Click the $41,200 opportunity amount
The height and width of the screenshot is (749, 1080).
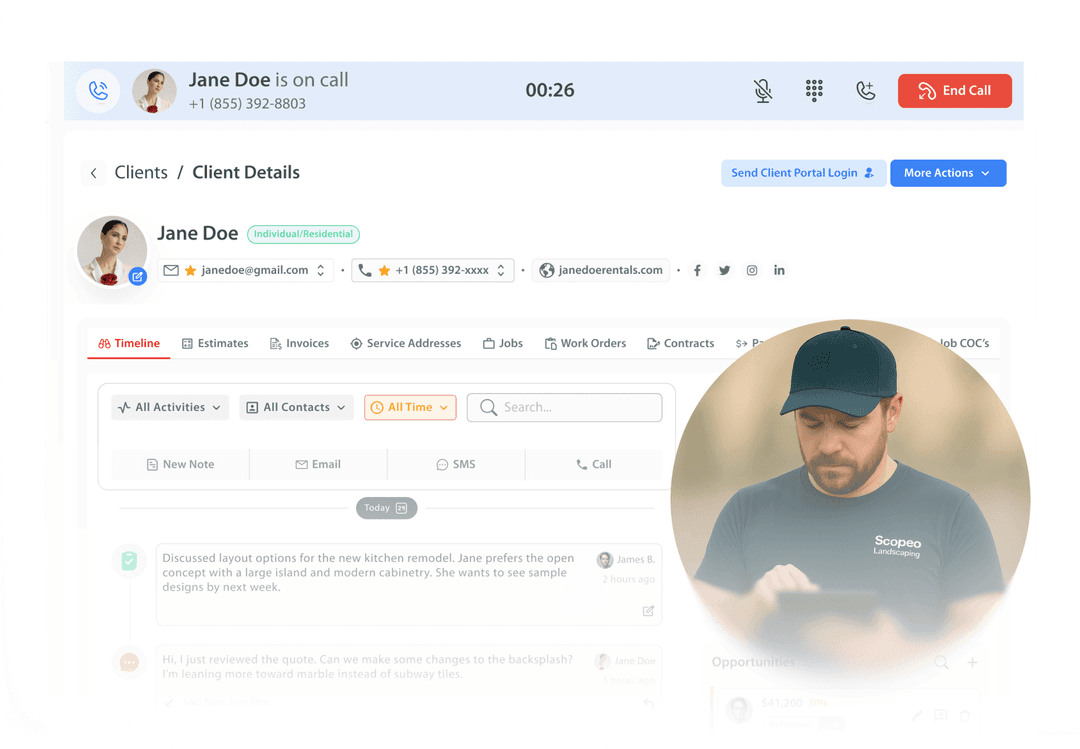[782, 703]
